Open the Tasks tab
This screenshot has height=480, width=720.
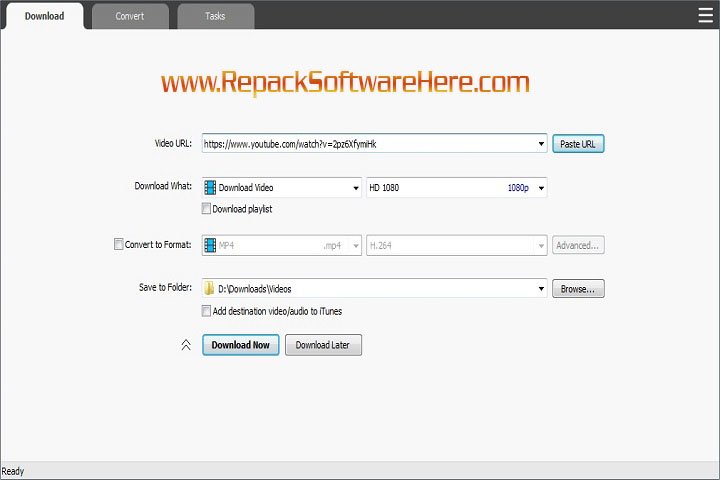point(215,16)
